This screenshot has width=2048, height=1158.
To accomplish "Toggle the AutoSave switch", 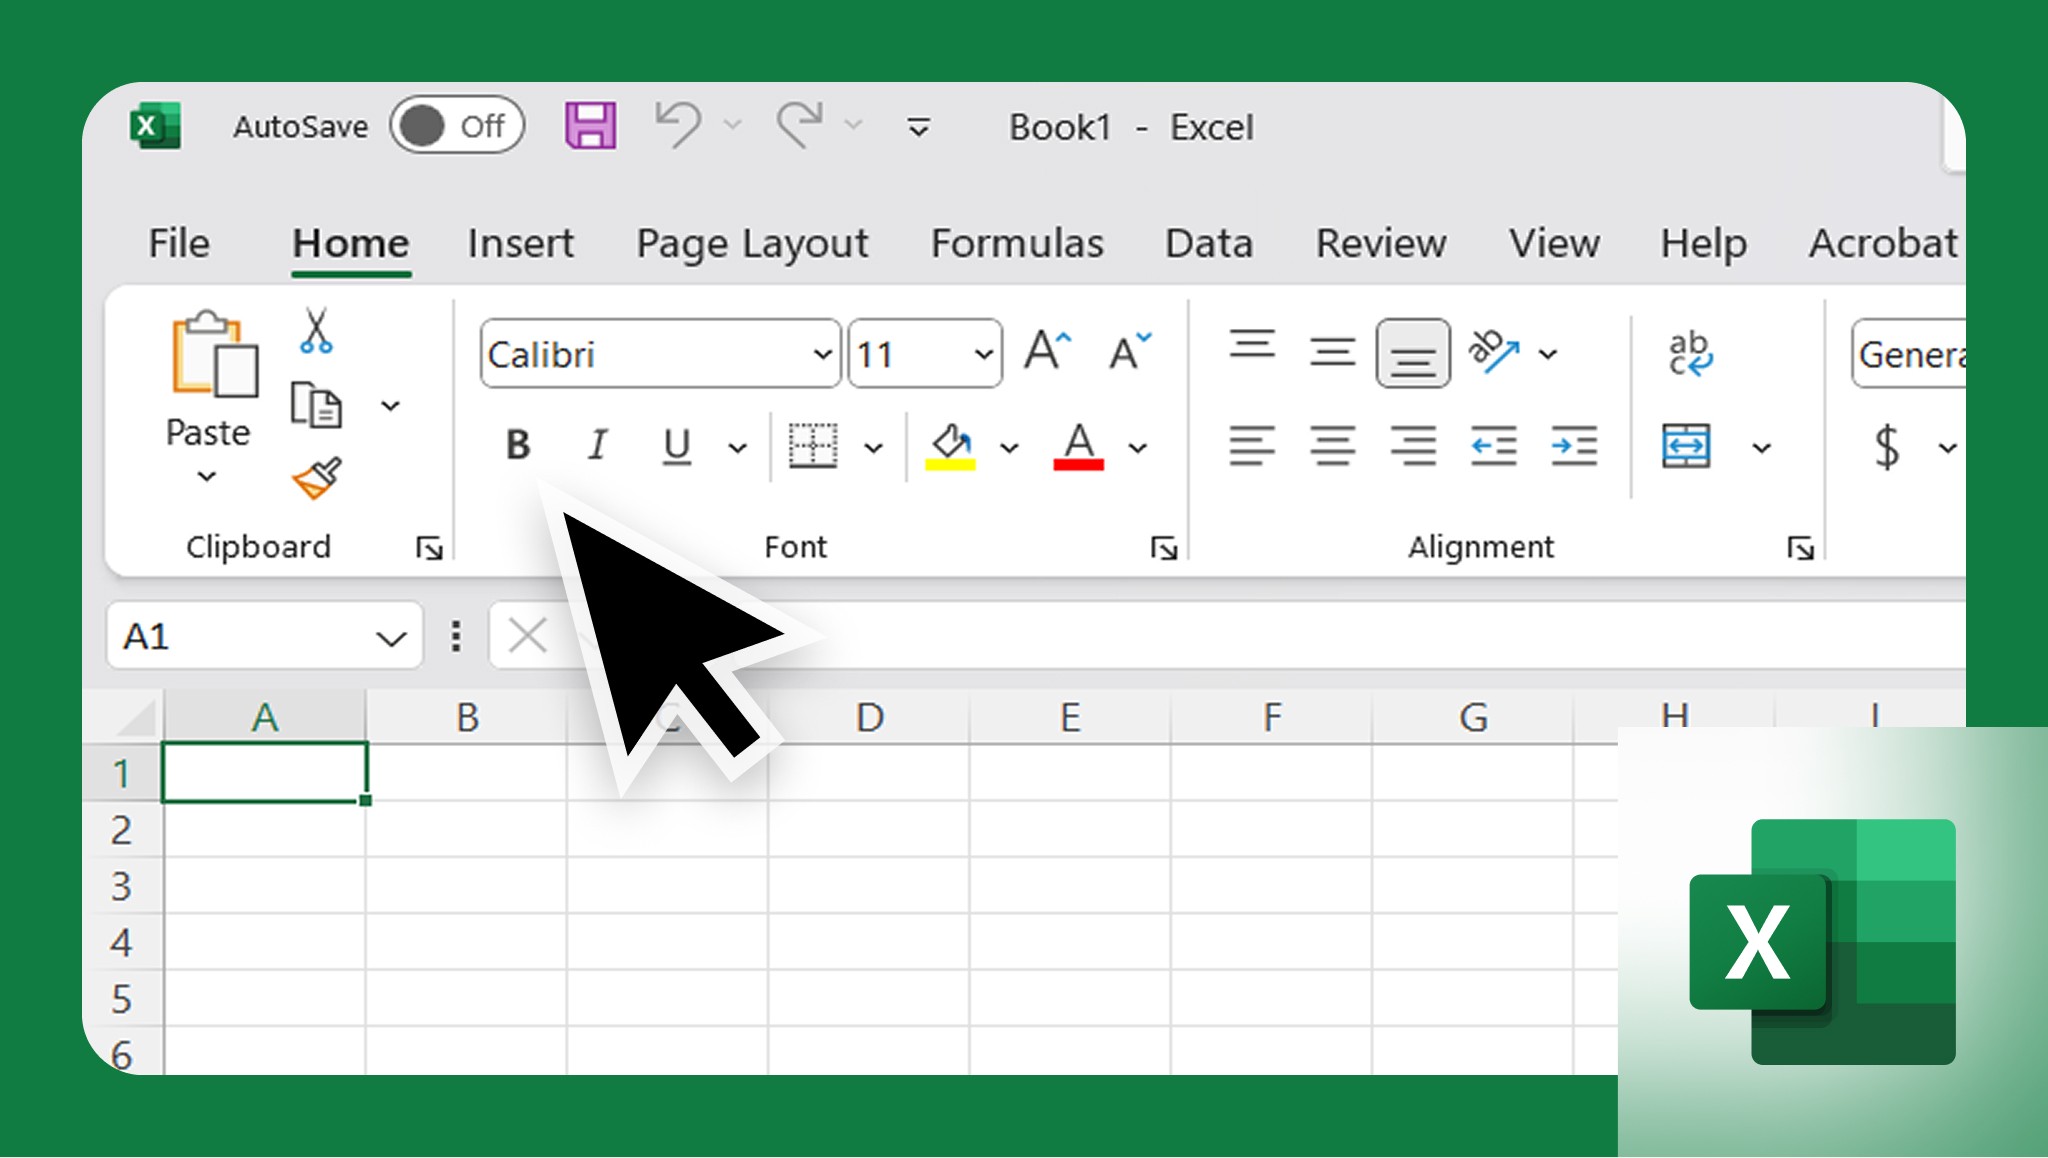I will [457, 126].
